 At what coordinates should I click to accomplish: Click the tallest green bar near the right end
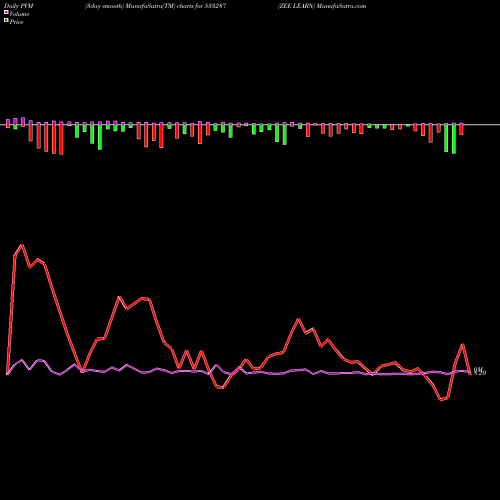coord(454,138)
